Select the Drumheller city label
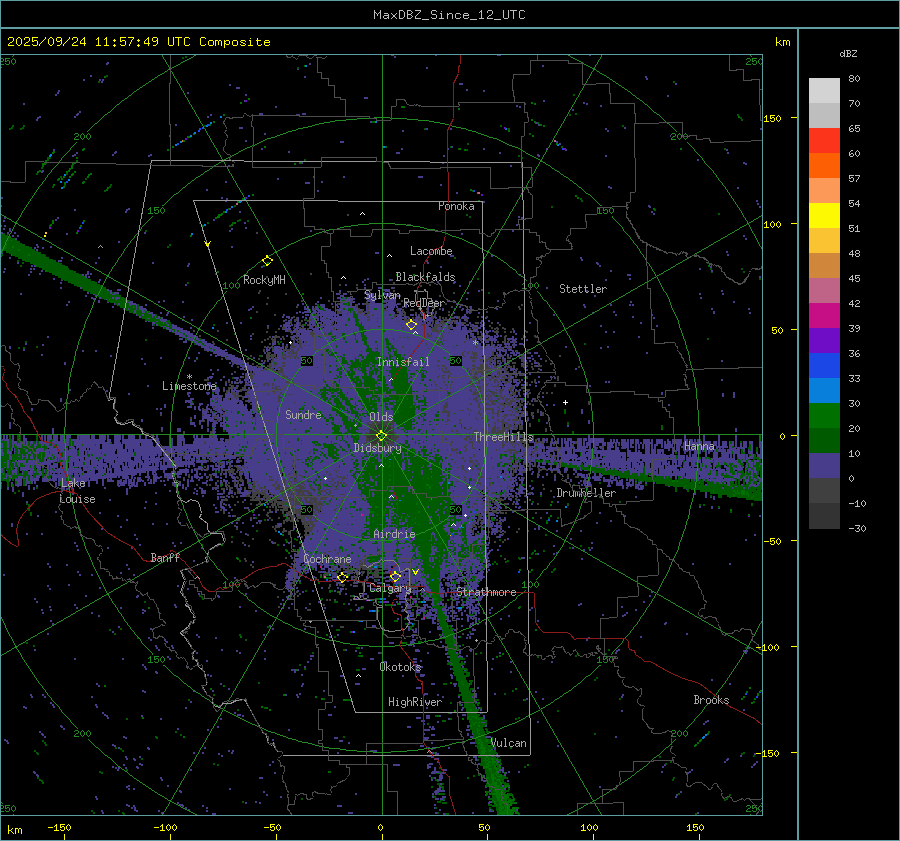Viewport: 900px width, 841px height. click(x=586, y=493)
